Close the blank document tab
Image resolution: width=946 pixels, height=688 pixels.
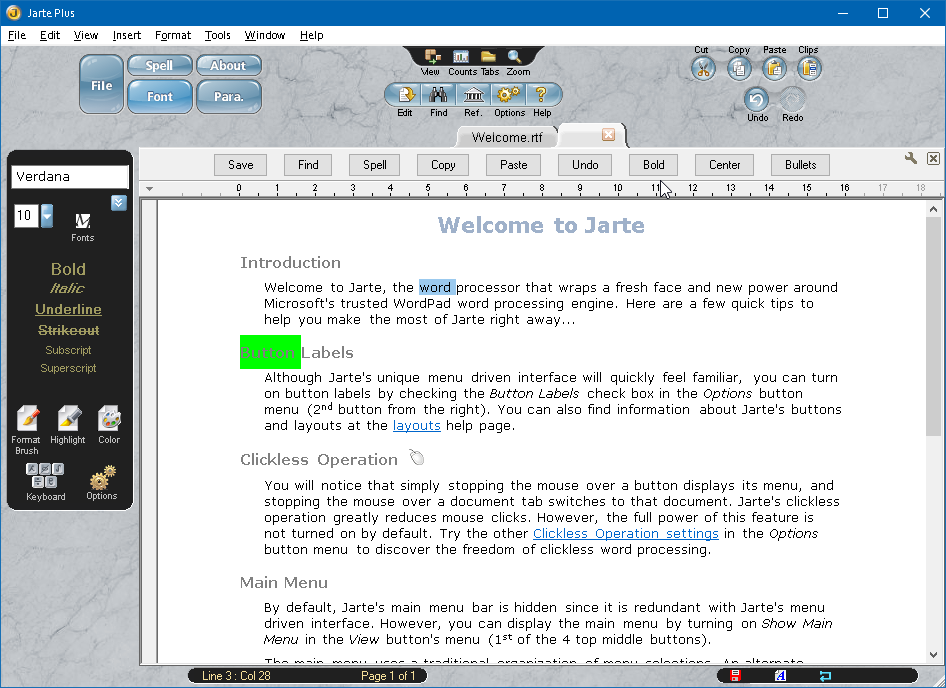pyautogui.click(x=609, y=135)
